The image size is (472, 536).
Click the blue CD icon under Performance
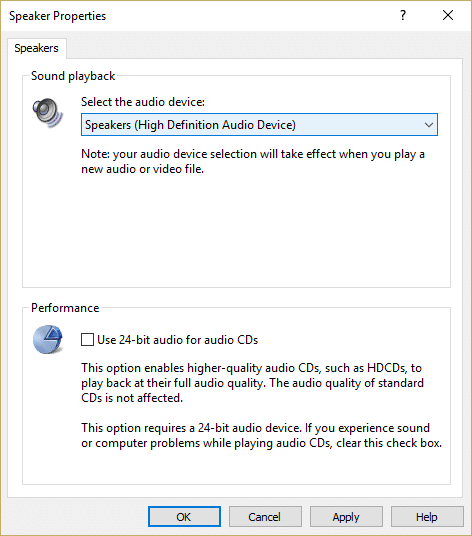coord(48,339)
